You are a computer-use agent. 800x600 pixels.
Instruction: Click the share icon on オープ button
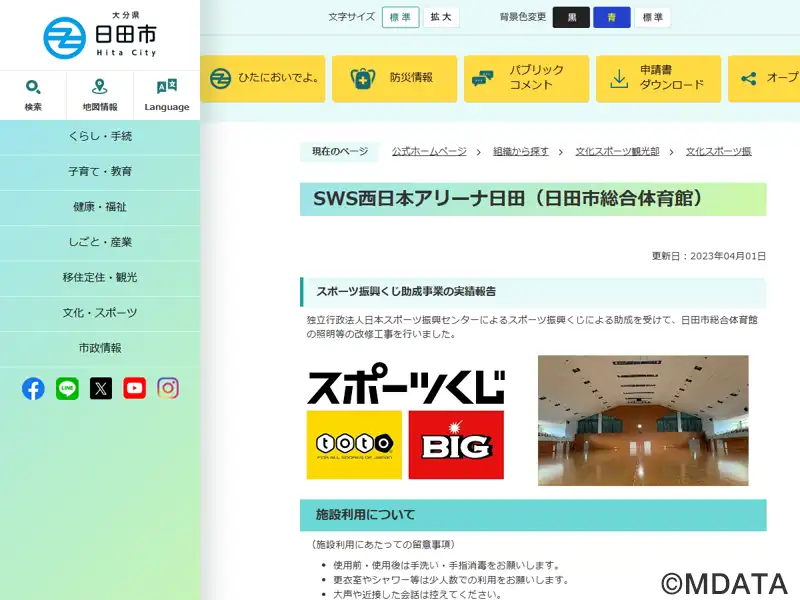tap(749, 79)
